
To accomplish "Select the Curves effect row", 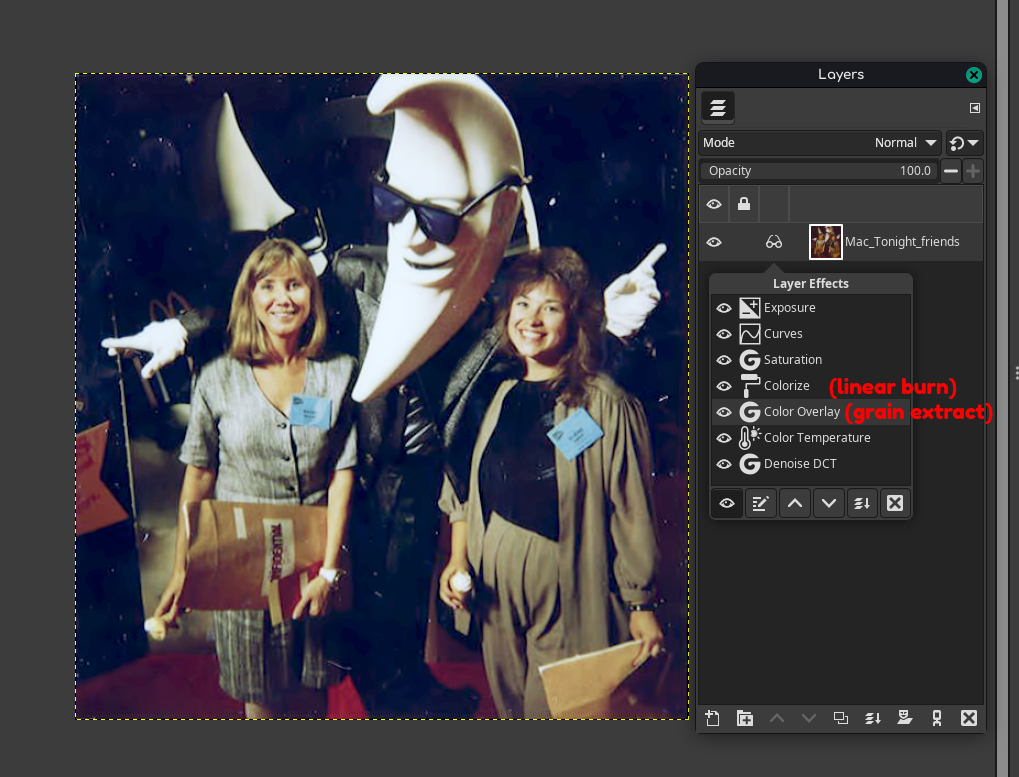I will (811, 334).
